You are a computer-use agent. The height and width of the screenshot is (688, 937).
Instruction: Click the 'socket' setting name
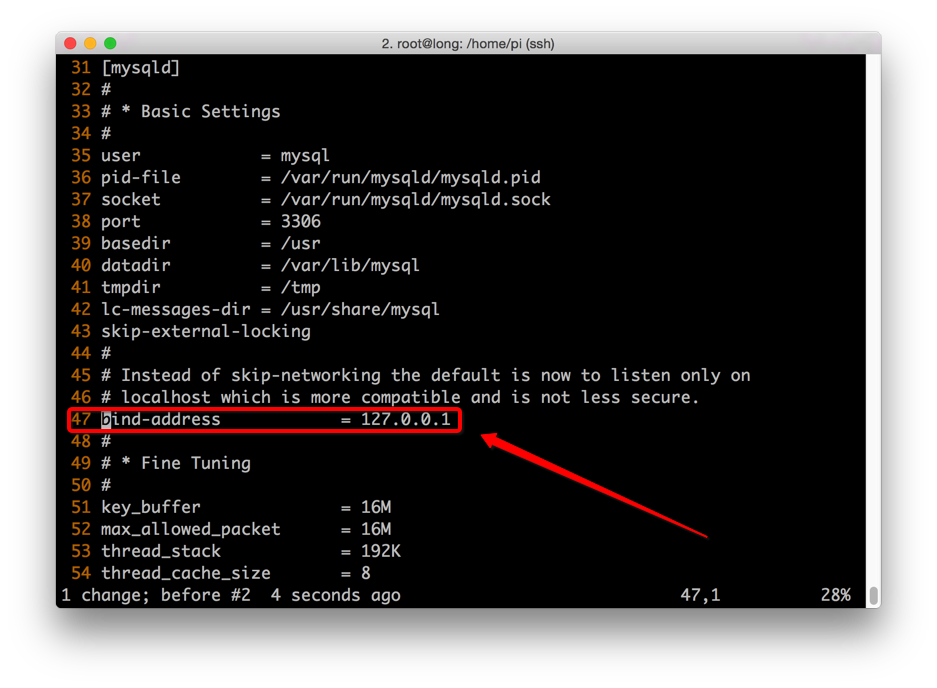pos(131,200)
